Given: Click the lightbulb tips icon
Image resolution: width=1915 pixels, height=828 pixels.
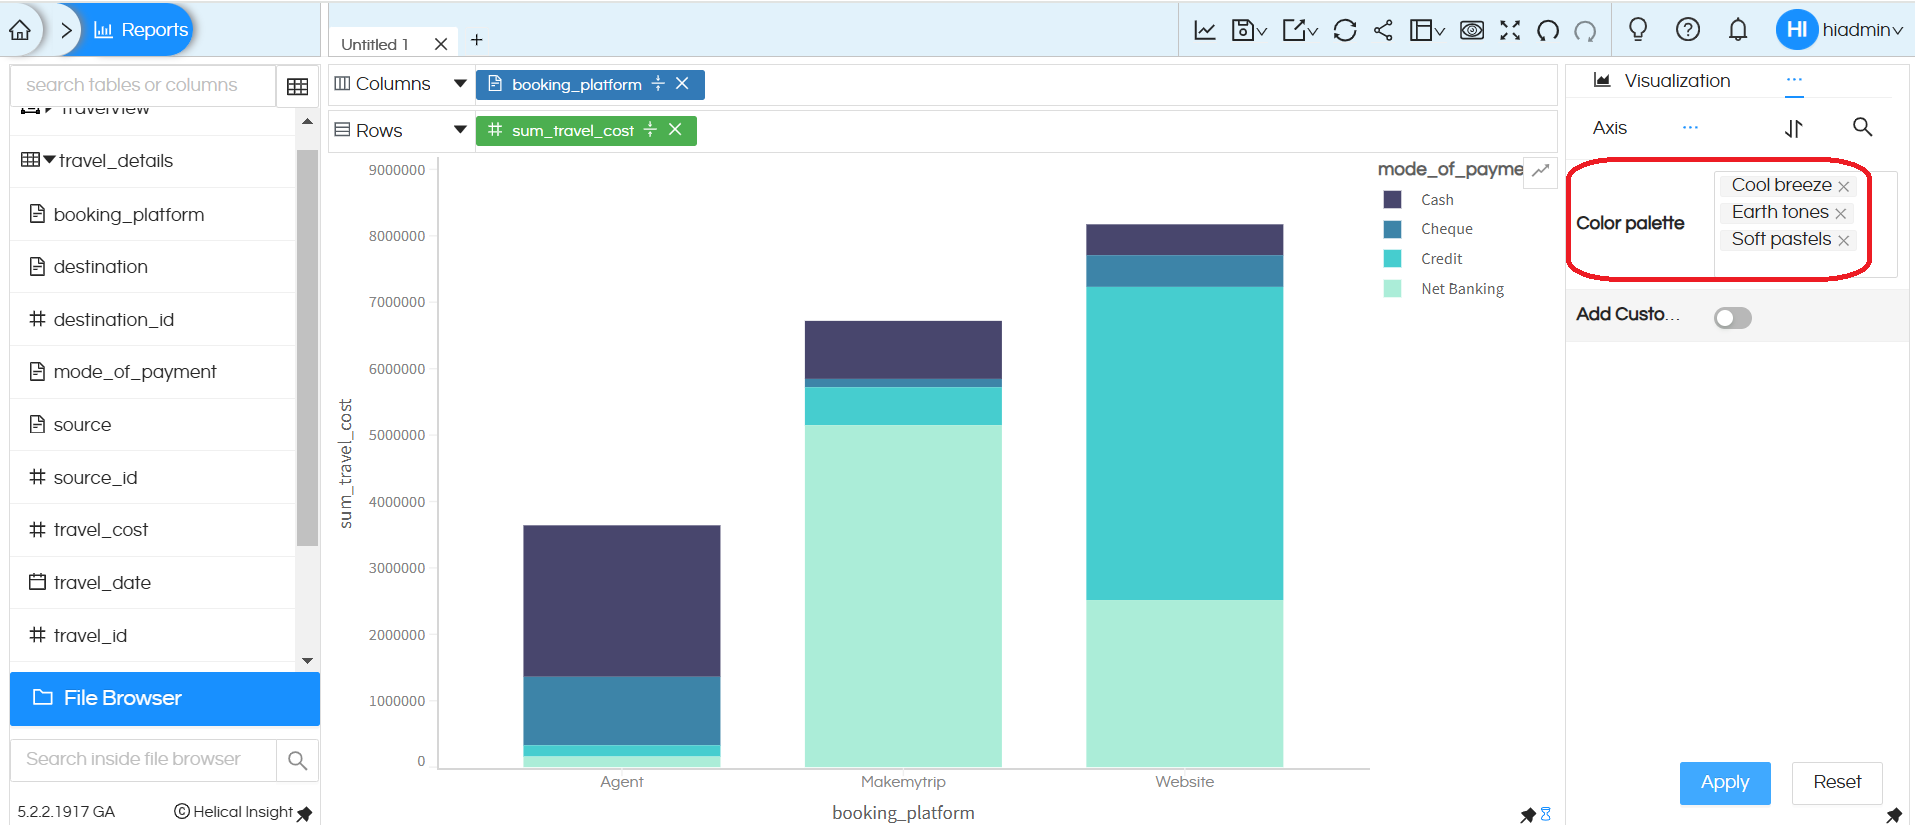Looking at the screenshot, I should (x=1638, y=29).
